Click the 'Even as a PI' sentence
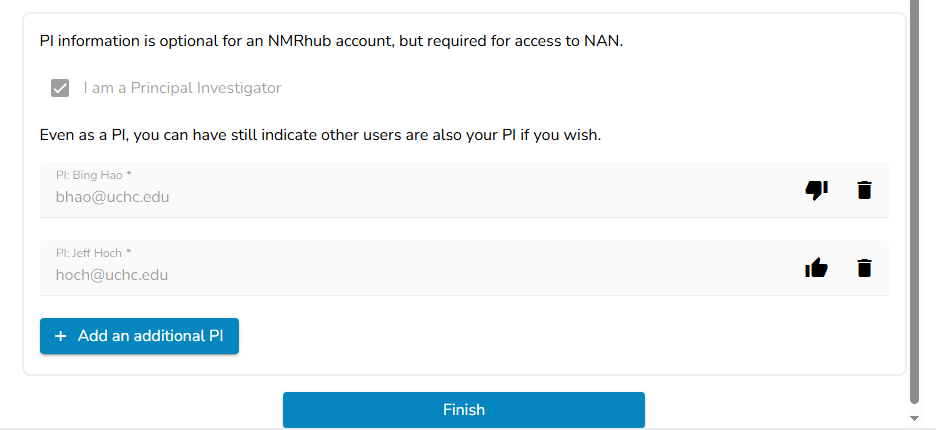The width and height of the screenshot is (936, 430). tap(320, 135)
